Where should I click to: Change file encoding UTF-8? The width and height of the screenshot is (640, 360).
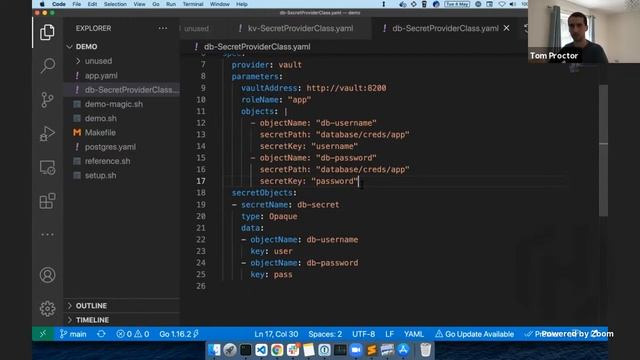pyautogui.click(x=363, y=334)
